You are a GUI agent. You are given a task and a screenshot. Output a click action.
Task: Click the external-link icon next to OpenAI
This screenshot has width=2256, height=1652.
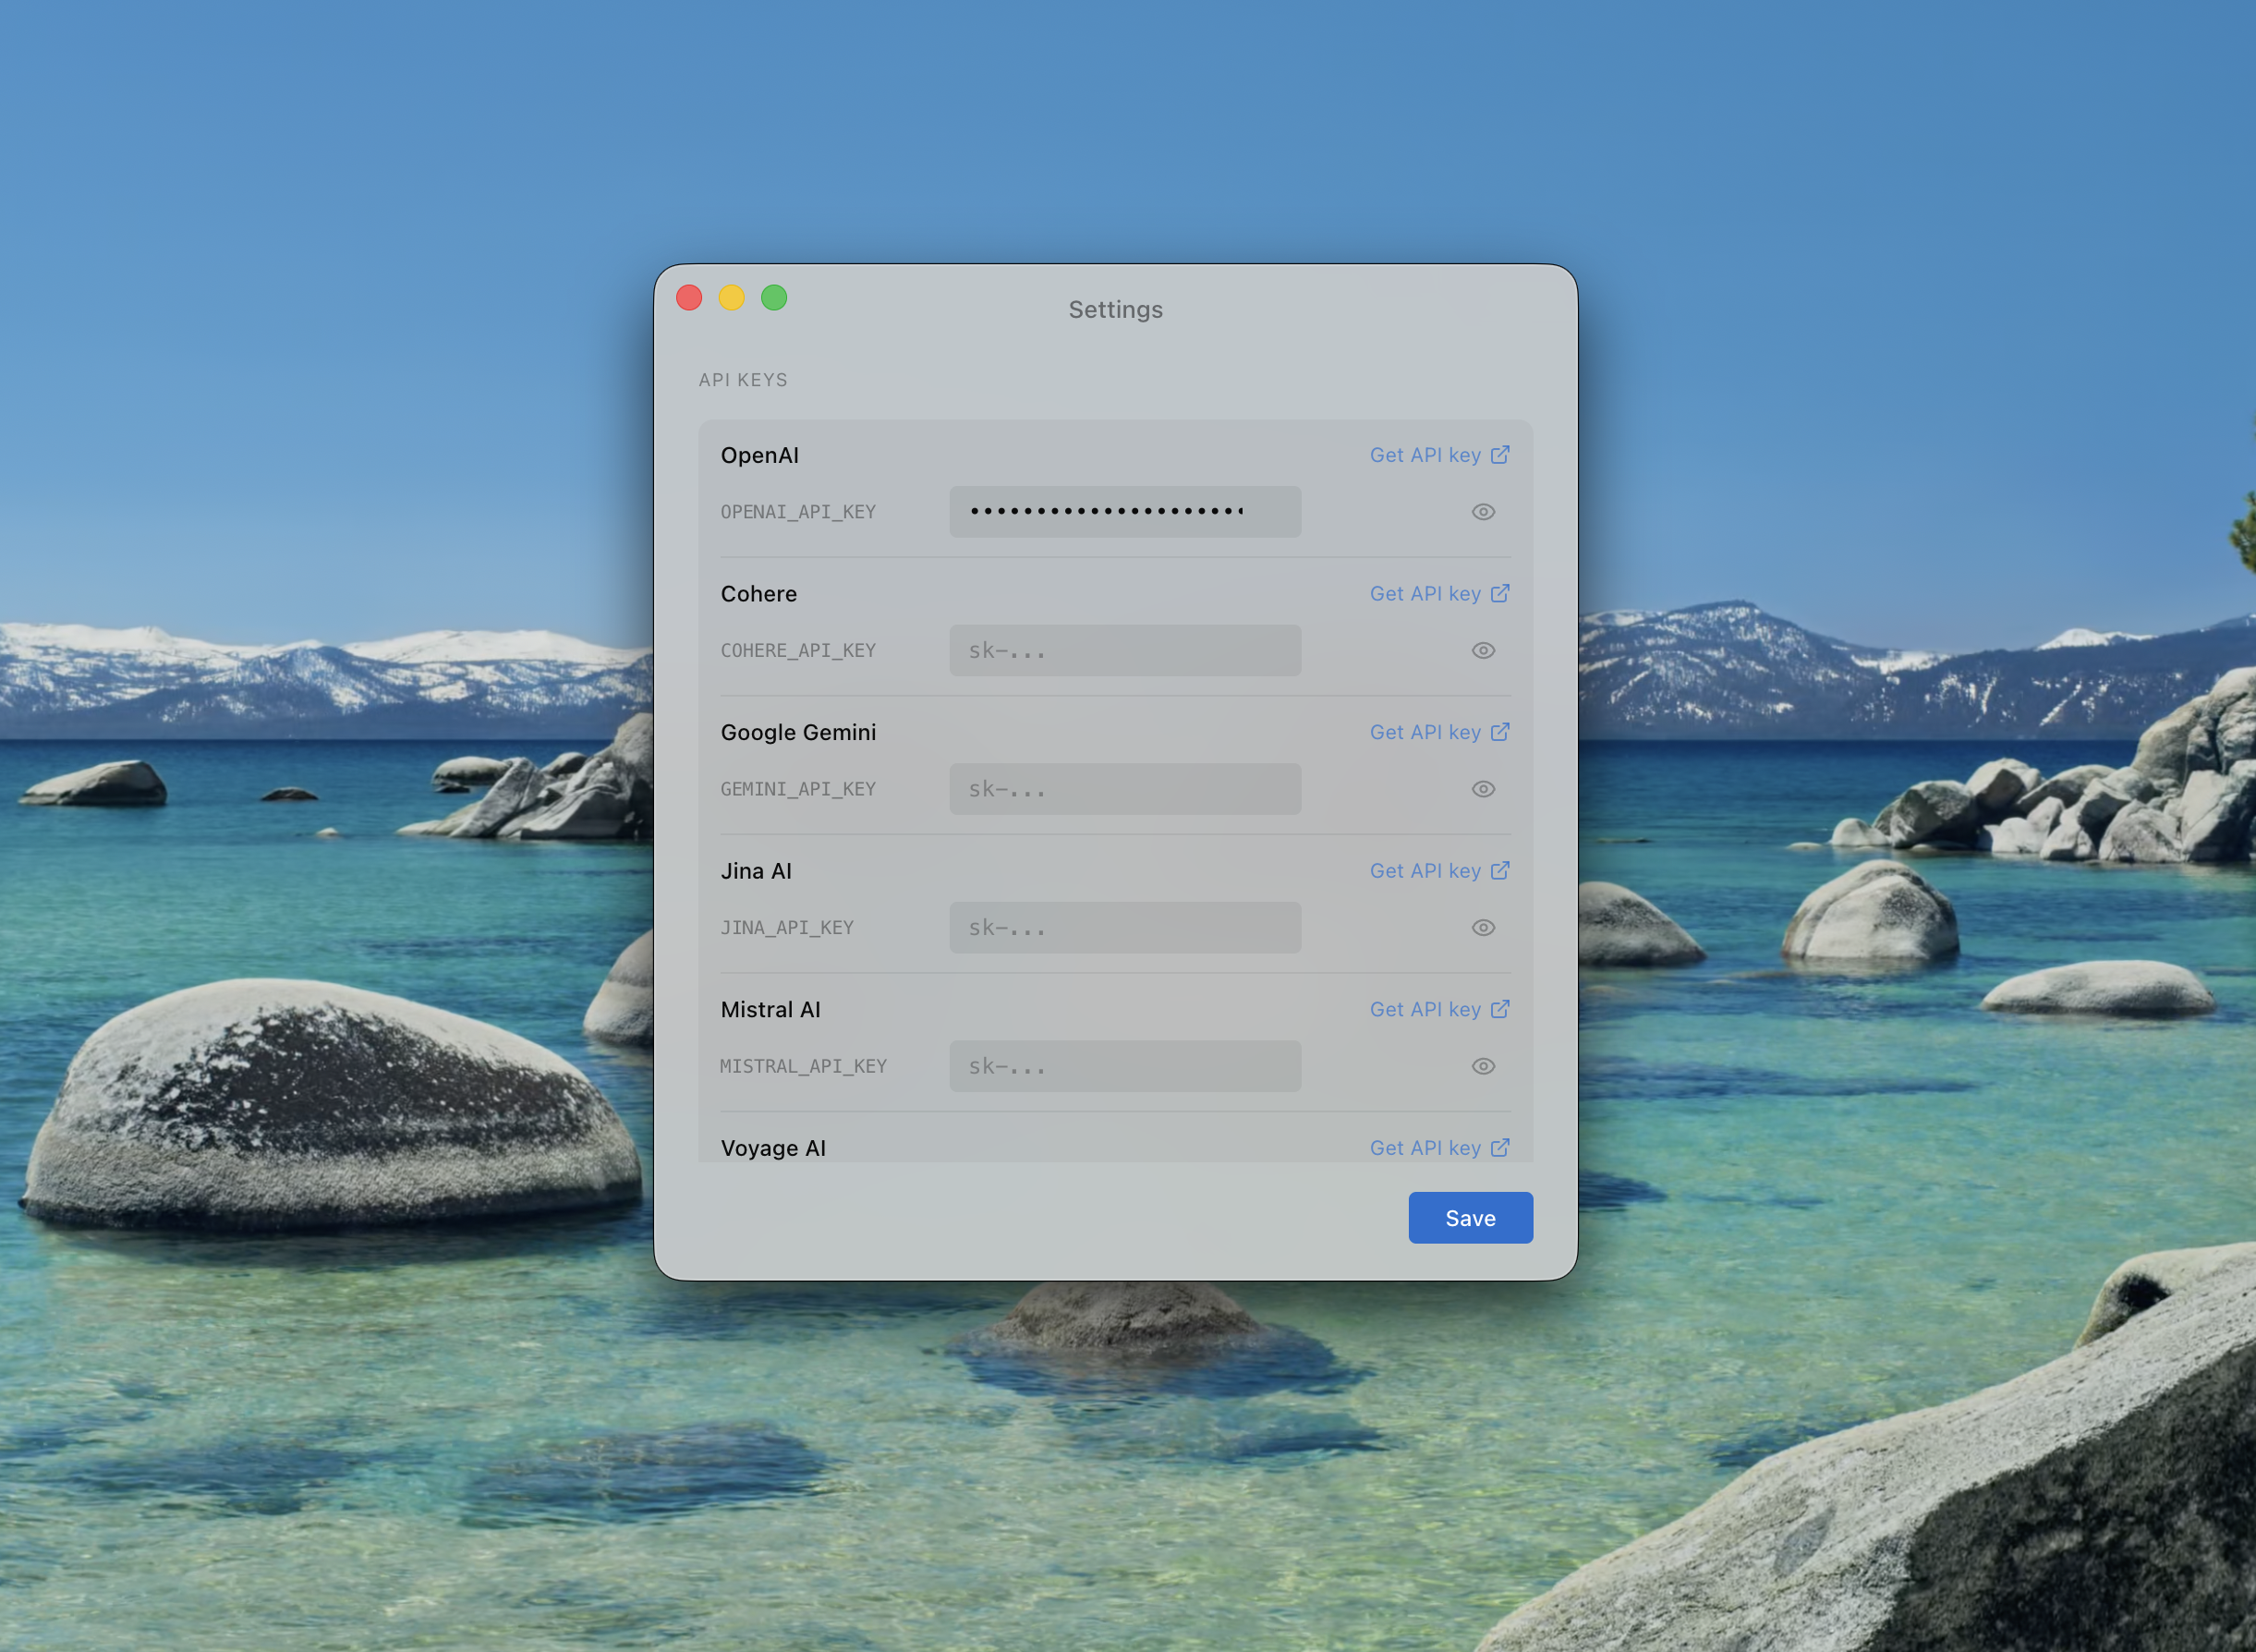point(1500,455)
